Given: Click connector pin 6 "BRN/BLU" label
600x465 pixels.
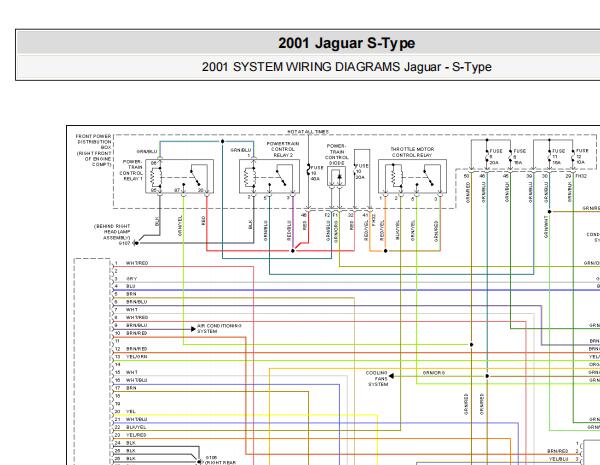Looking at the screenshot, I should [136, 302].
